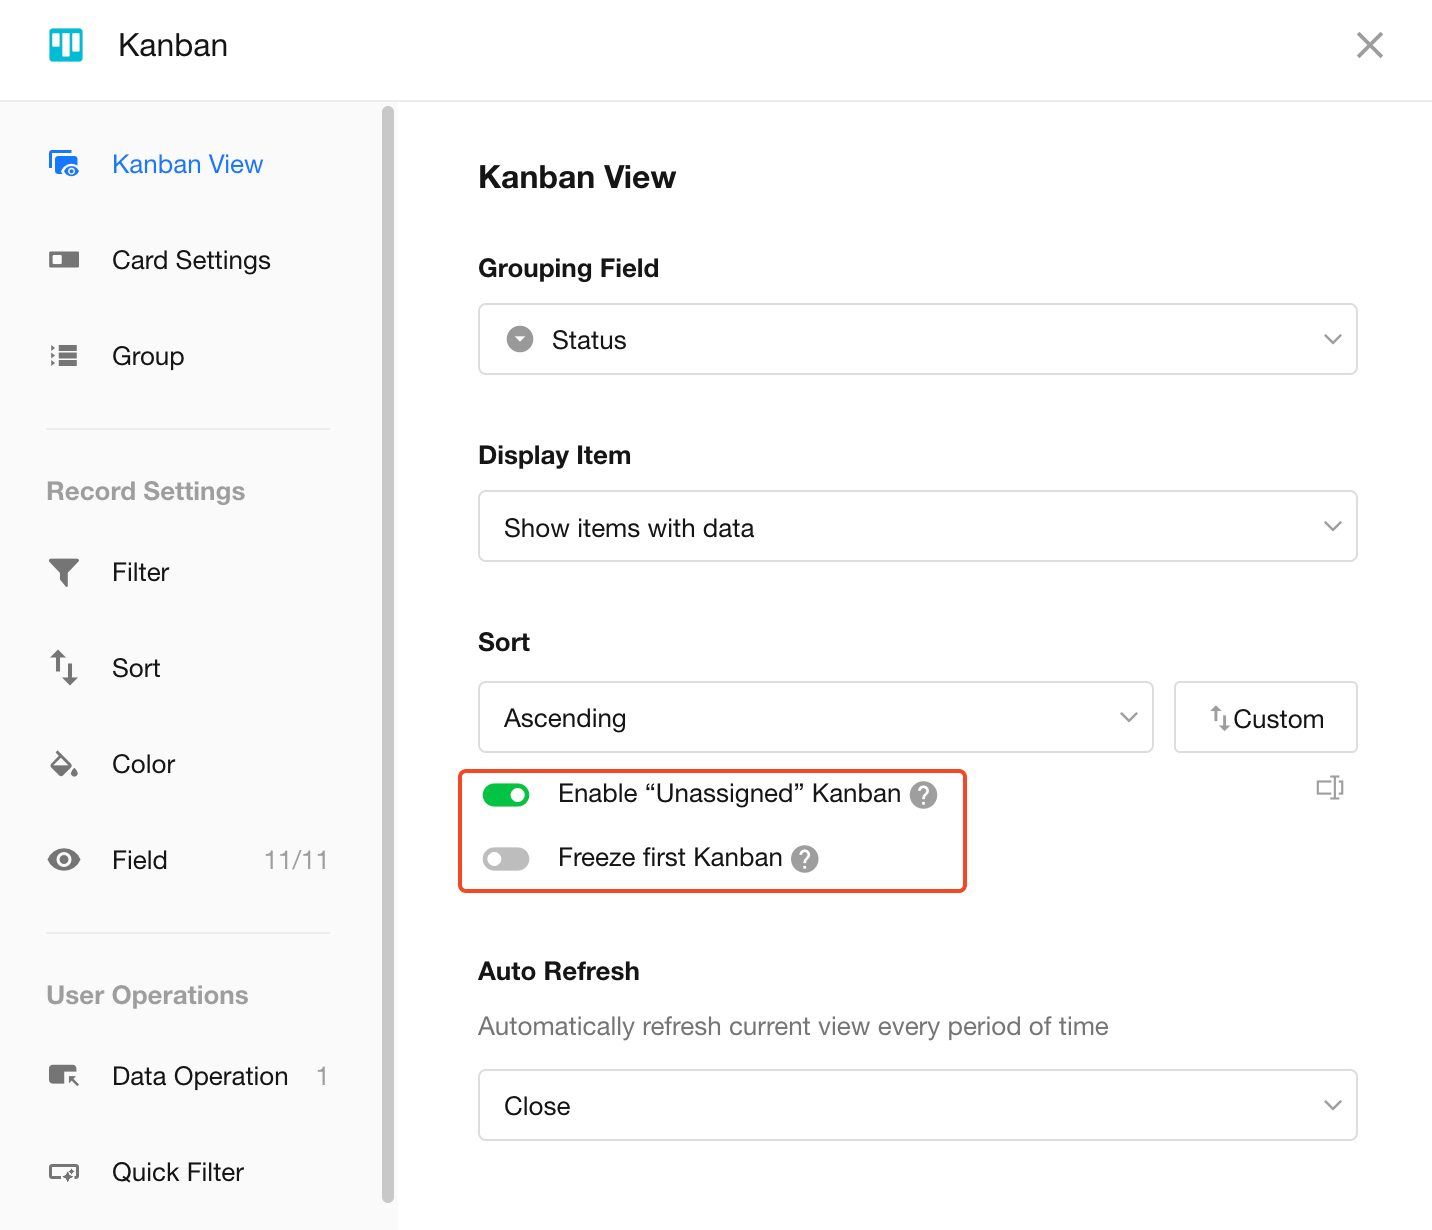Open help tooltip for Freeze first Kanban
Screen dimensions: 1432x1230
coord(805,859)
